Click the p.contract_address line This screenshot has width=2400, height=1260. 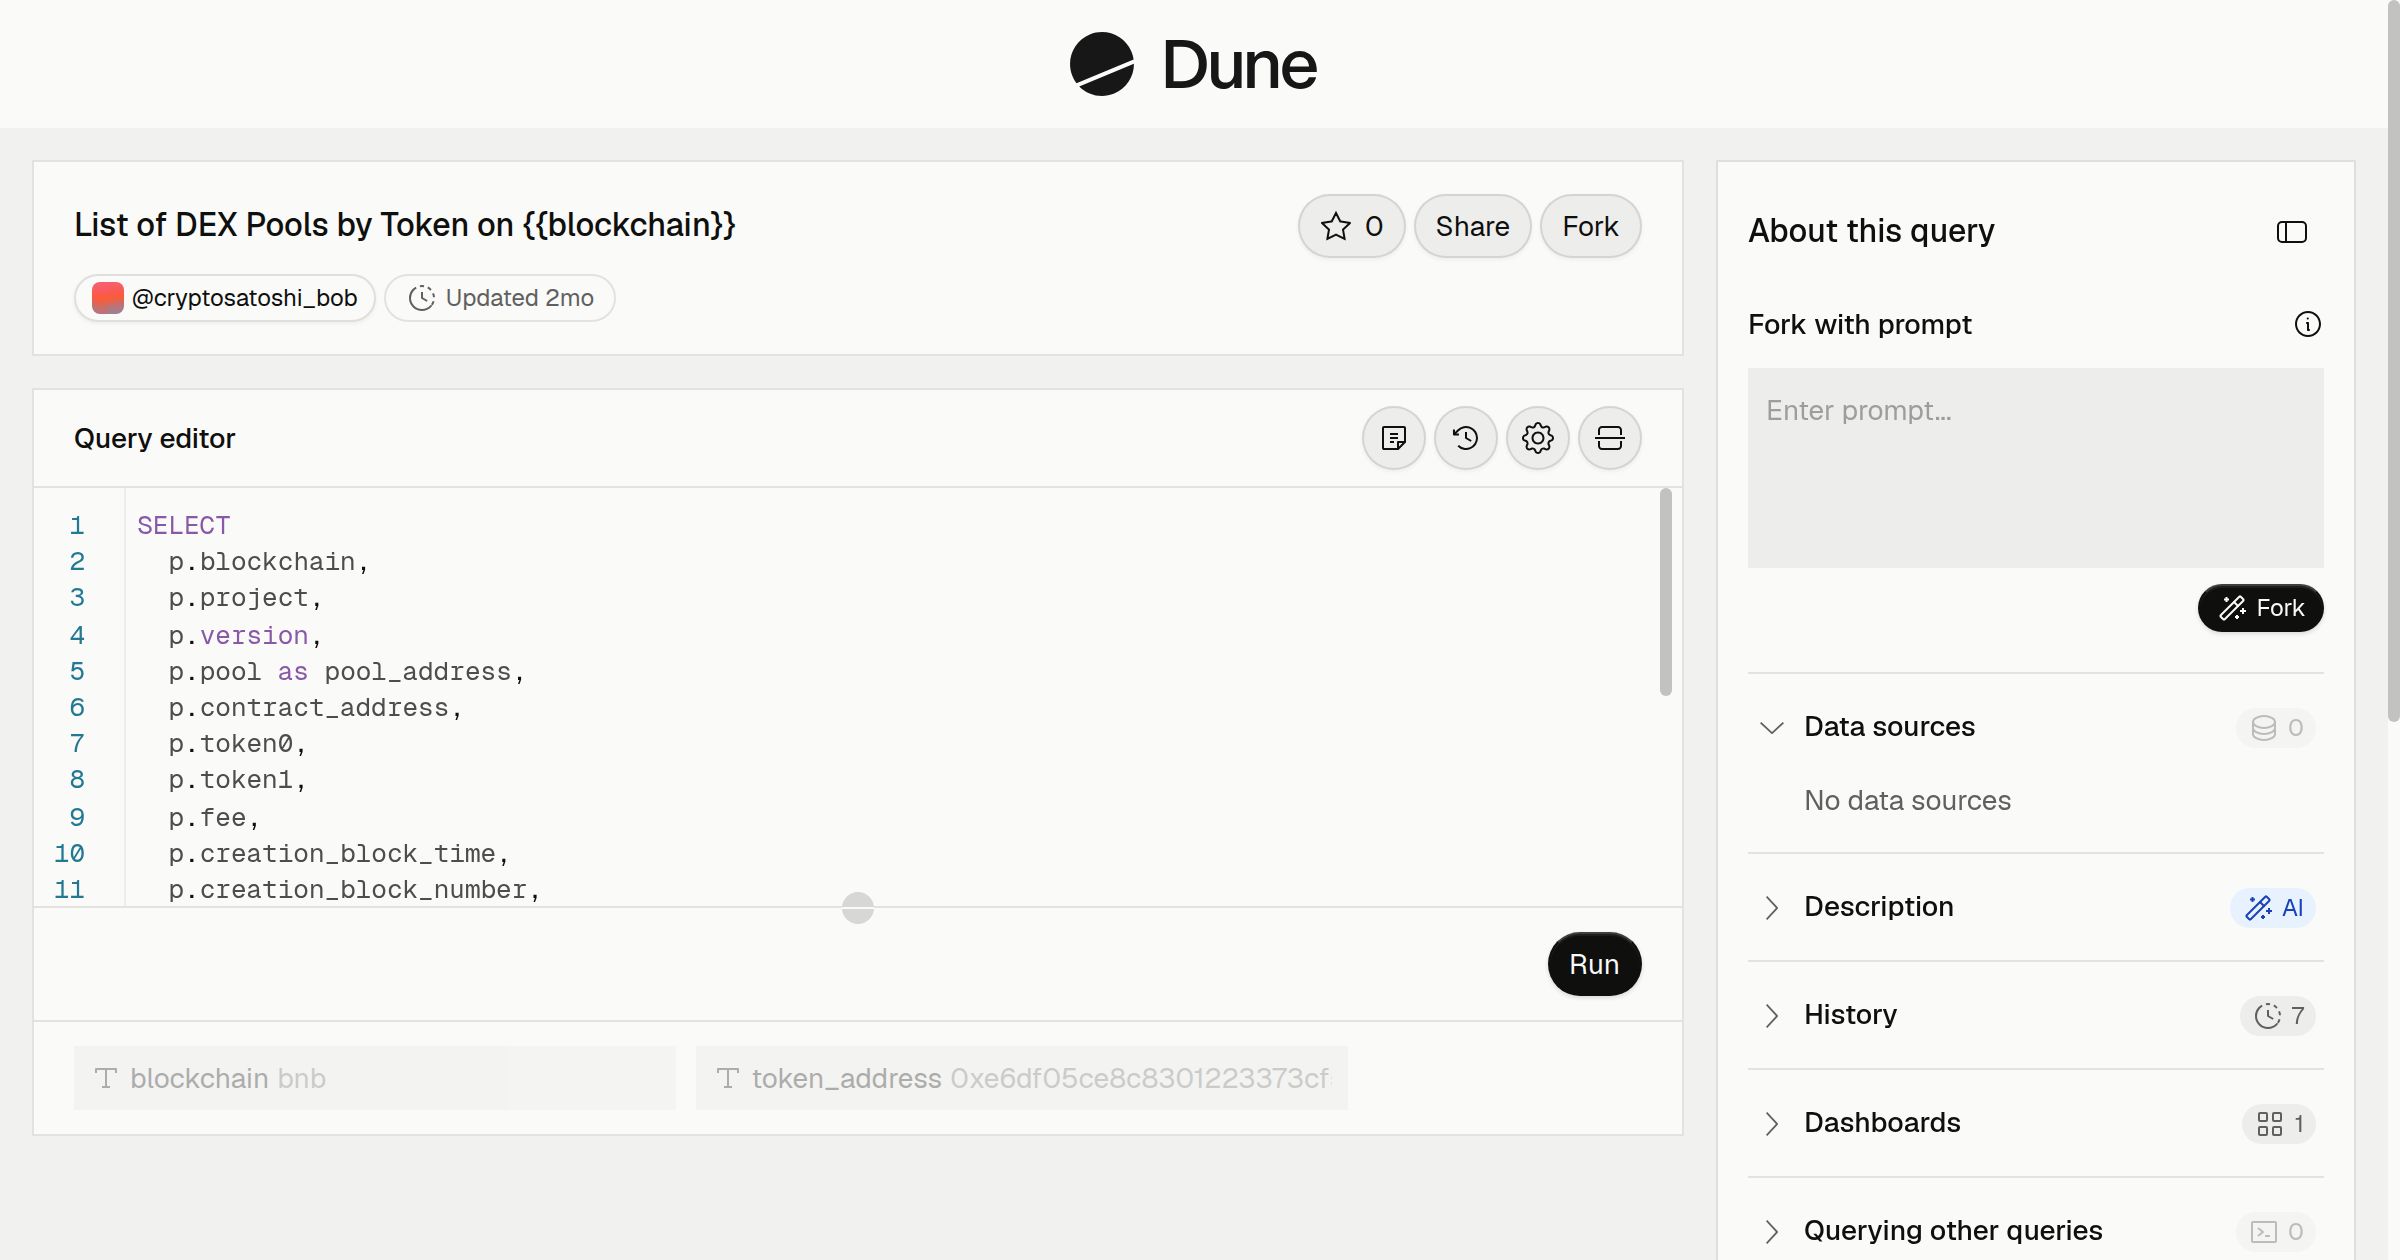[x=316, y=708]
